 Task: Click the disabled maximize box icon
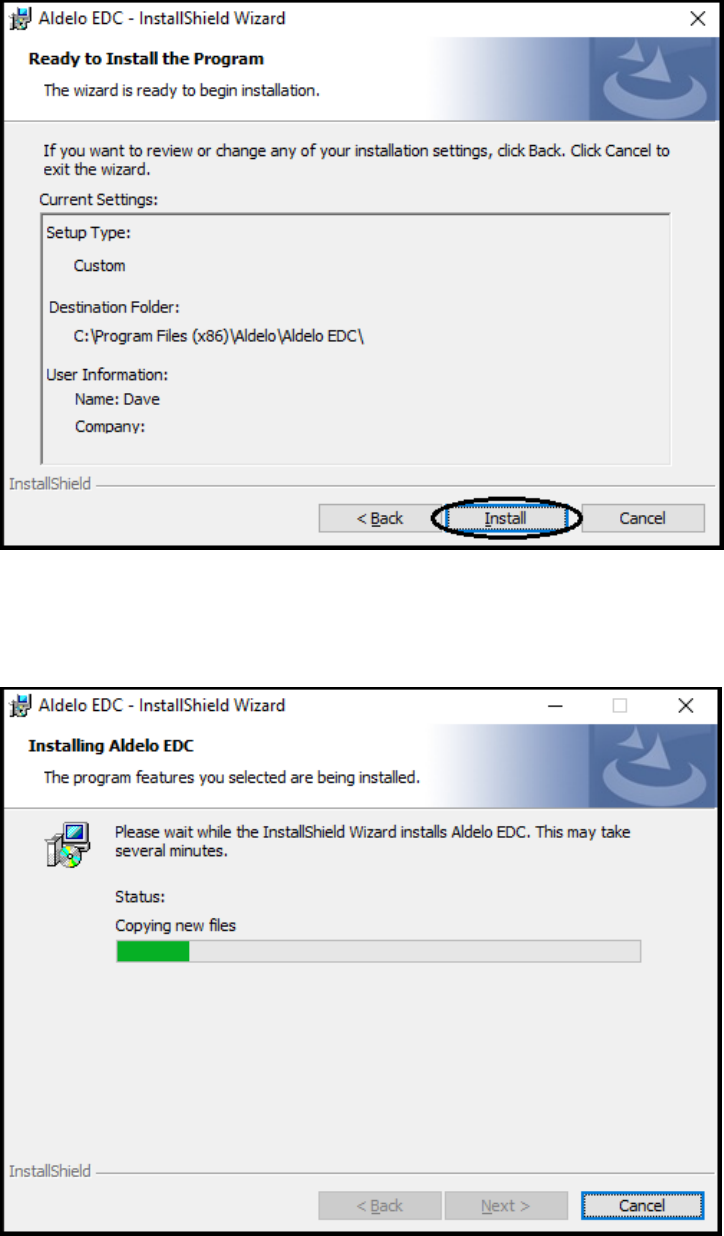[x=620, y=705]
